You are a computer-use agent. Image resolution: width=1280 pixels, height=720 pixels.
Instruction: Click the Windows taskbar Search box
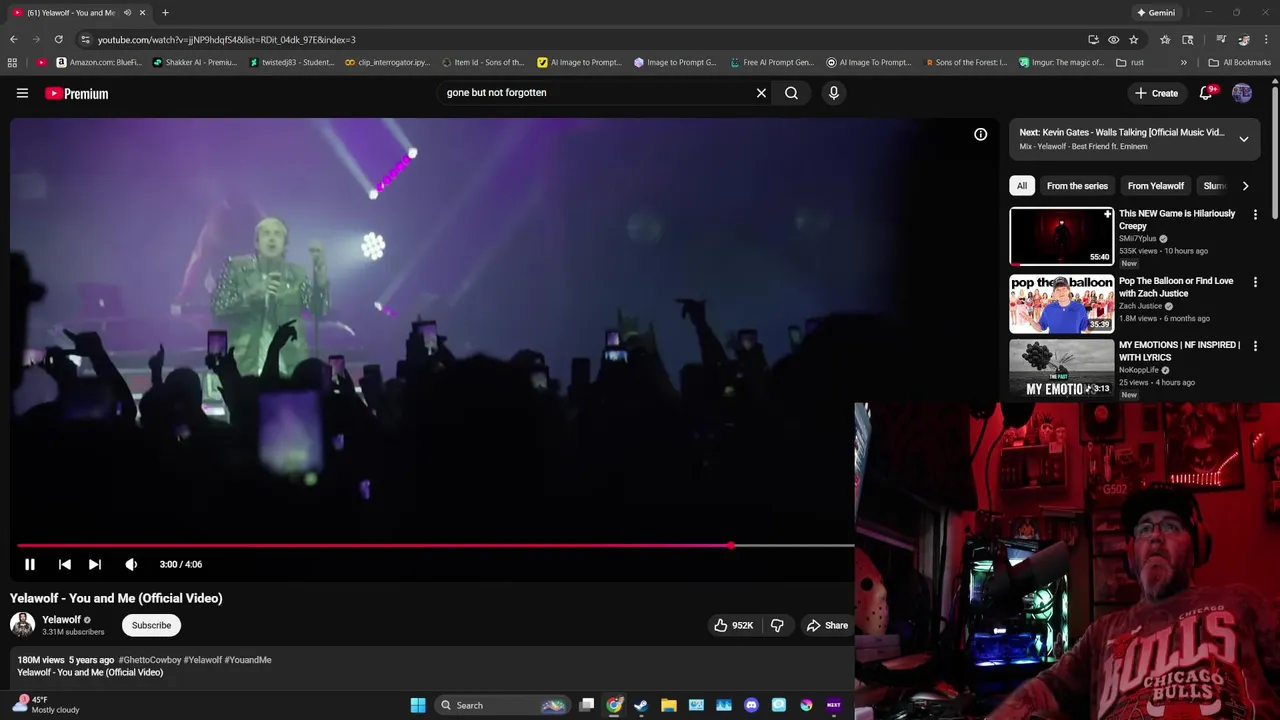502,705
